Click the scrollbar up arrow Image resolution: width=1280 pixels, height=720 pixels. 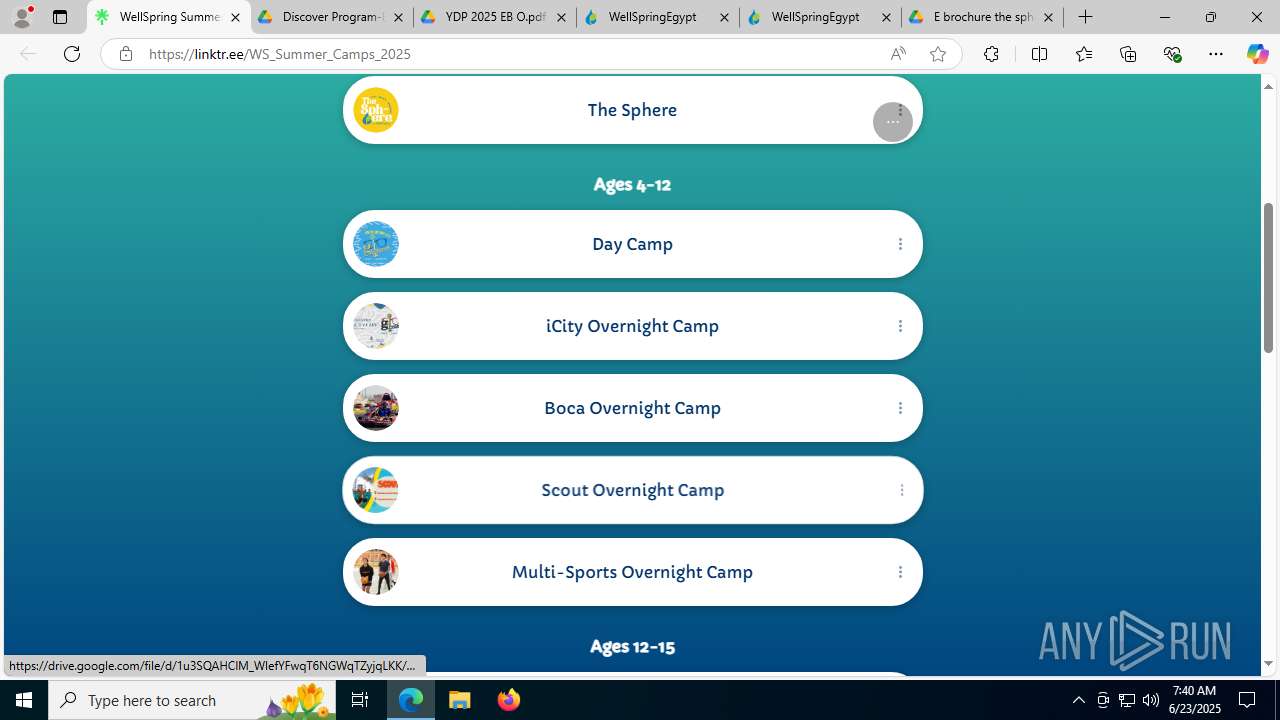click(x=1268, y=86)
